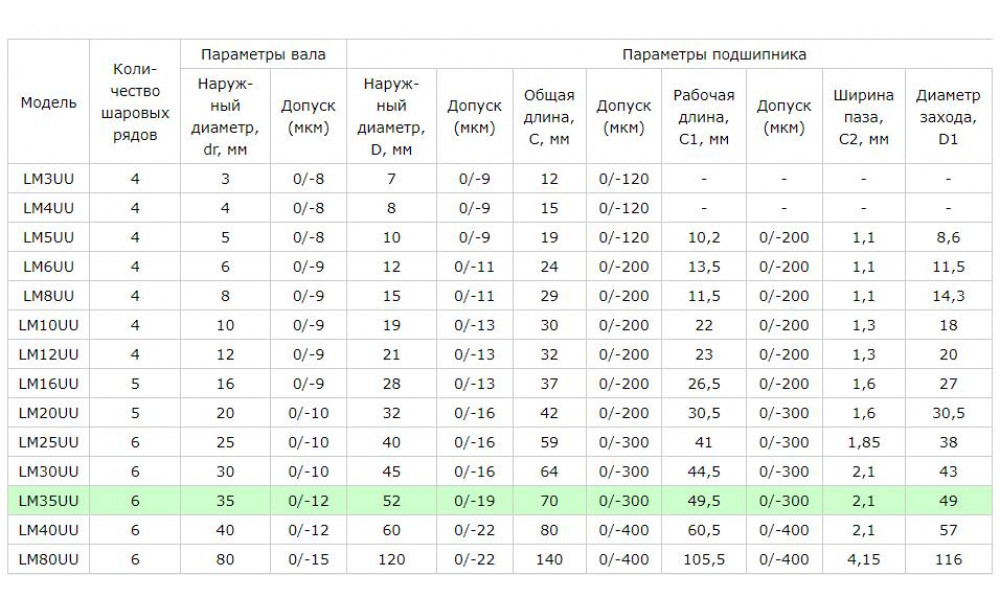The image size is (1000, 600).
Task: Select the LM80UU model cell
Action: click(48, 559)
